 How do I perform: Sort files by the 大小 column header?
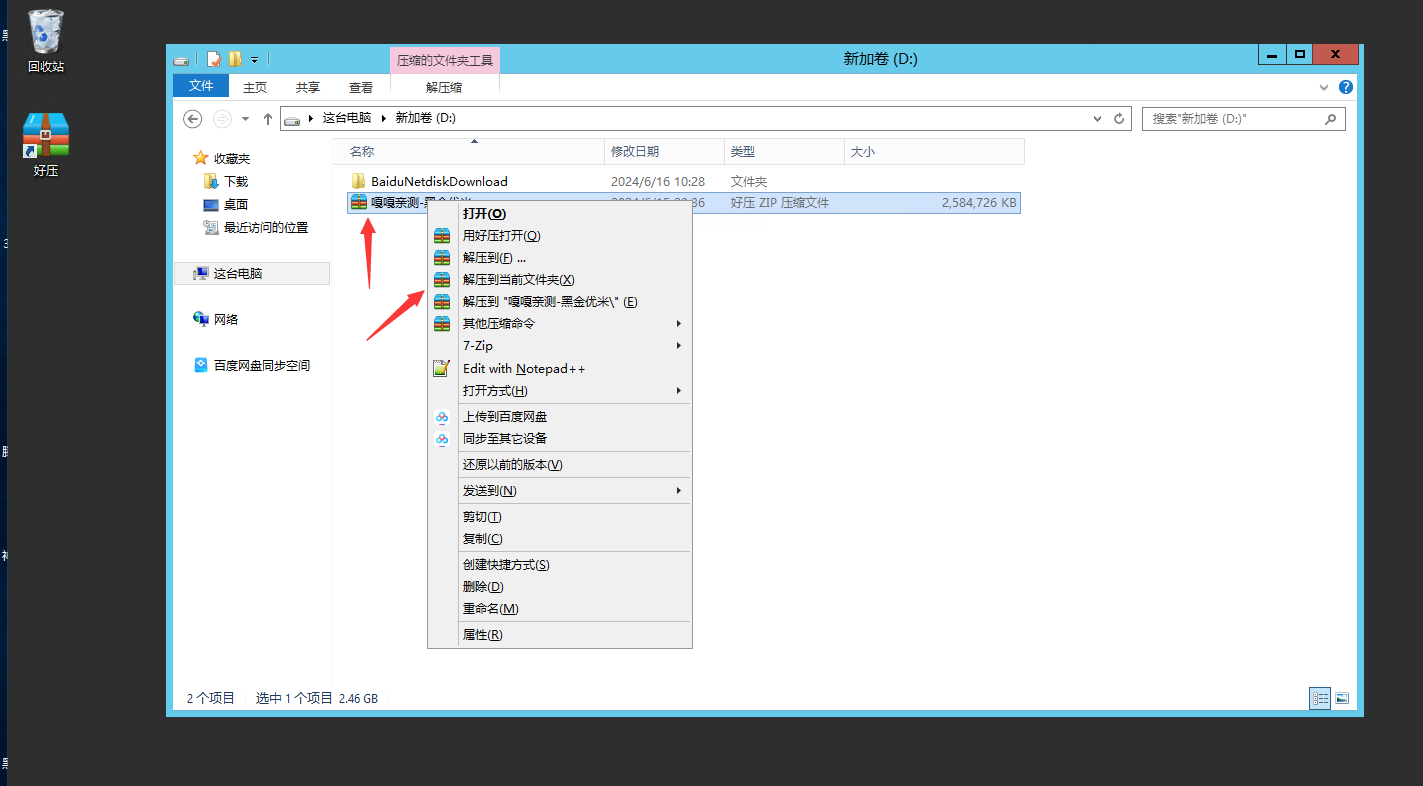click(934, 151)
